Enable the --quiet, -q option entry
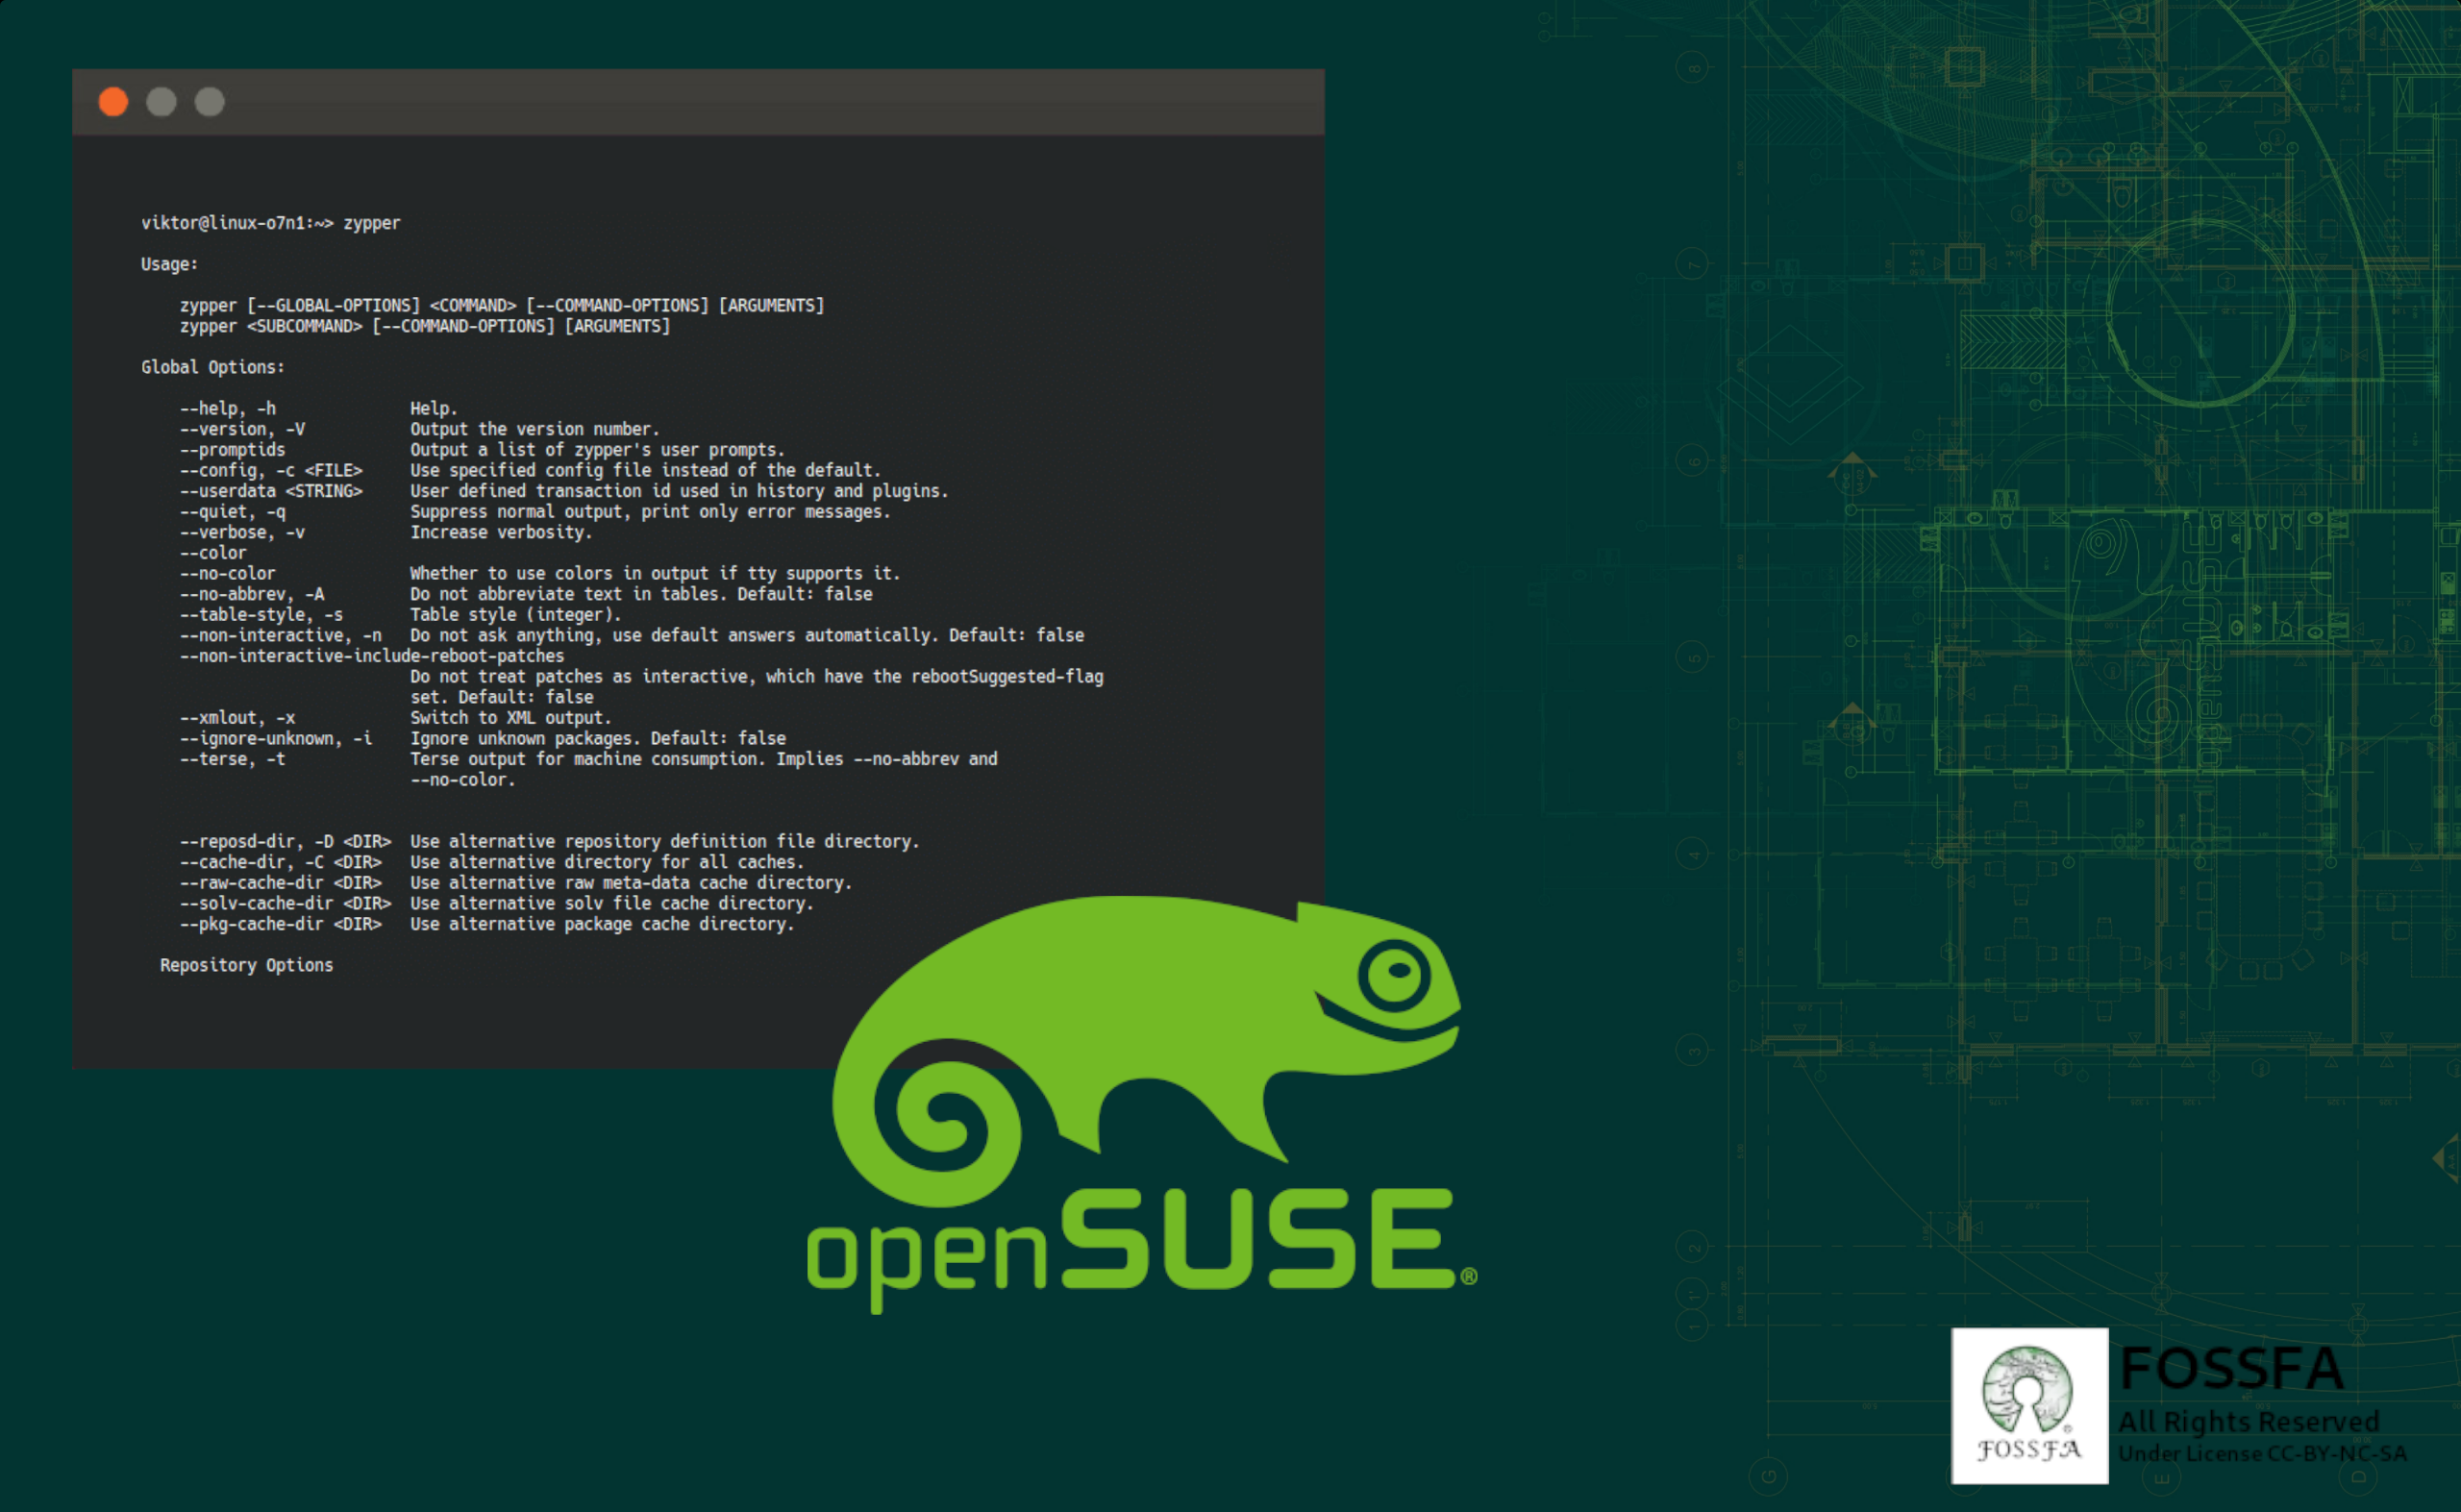The height and width of the screenshot is (1512, 2461). [232, 511]
